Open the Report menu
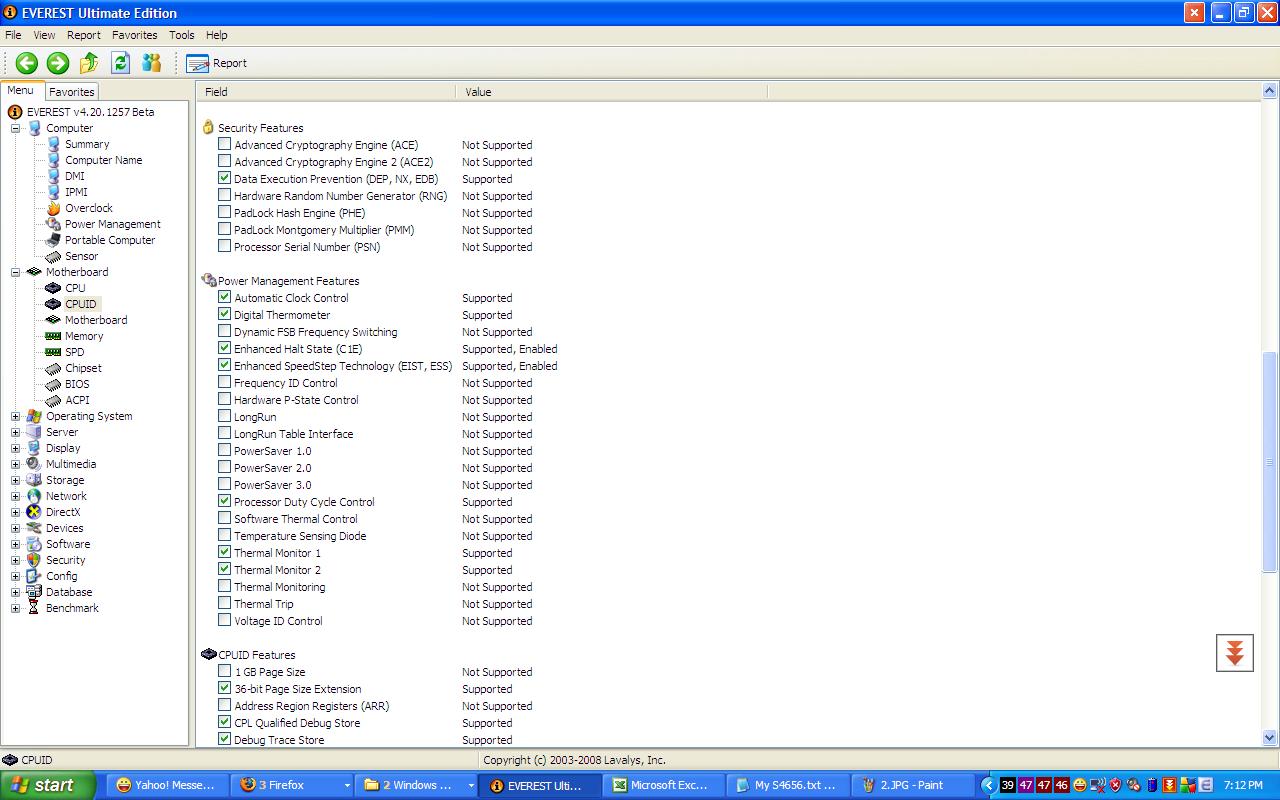Viewport: 1280px width, 800px height. pos(84,35)
